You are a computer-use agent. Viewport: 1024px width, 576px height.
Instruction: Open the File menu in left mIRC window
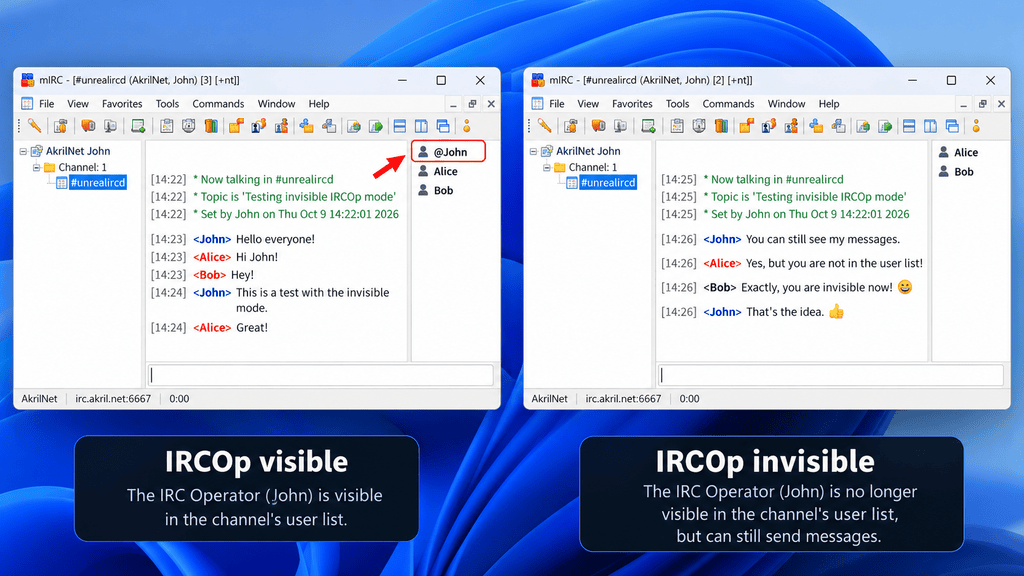(46, 104)
